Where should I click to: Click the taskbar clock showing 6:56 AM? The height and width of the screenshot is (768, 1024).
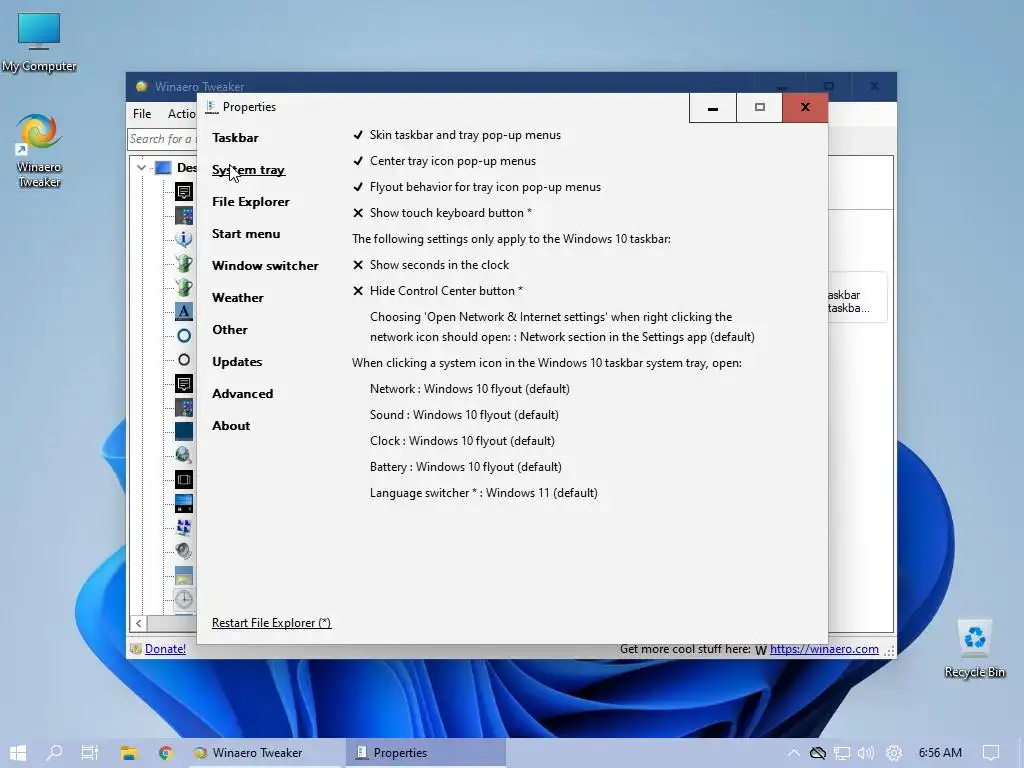tap(940, 753)
